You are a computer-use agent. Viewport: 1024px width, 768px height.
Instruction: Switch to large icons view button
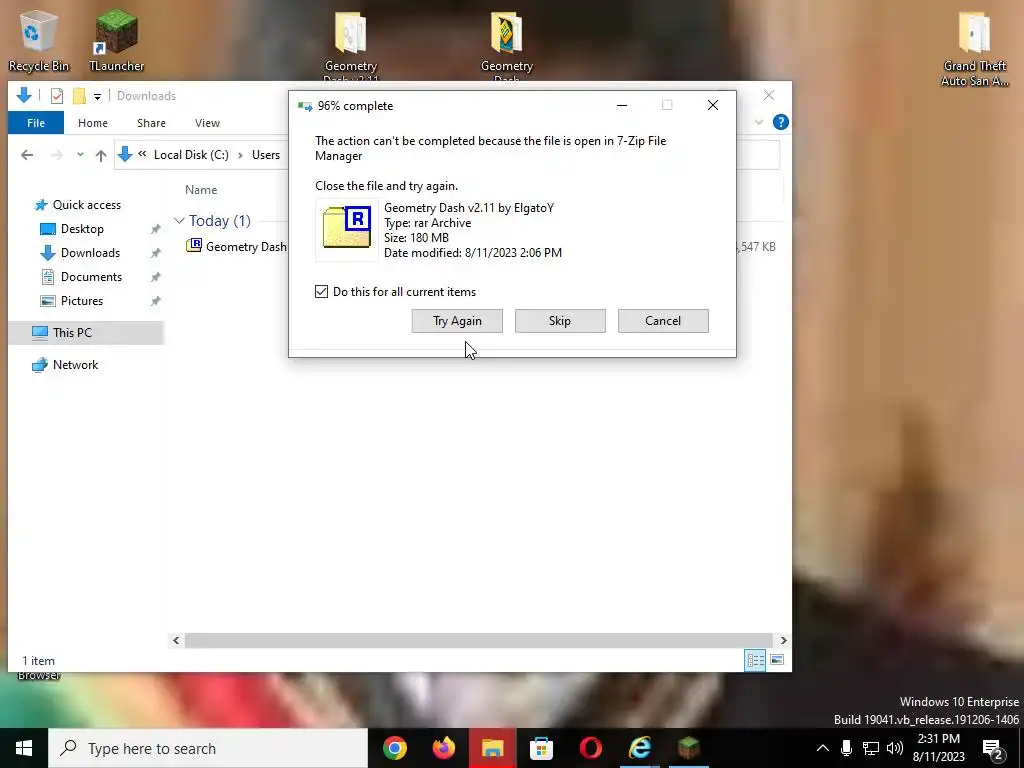click(x=776, y=660)
